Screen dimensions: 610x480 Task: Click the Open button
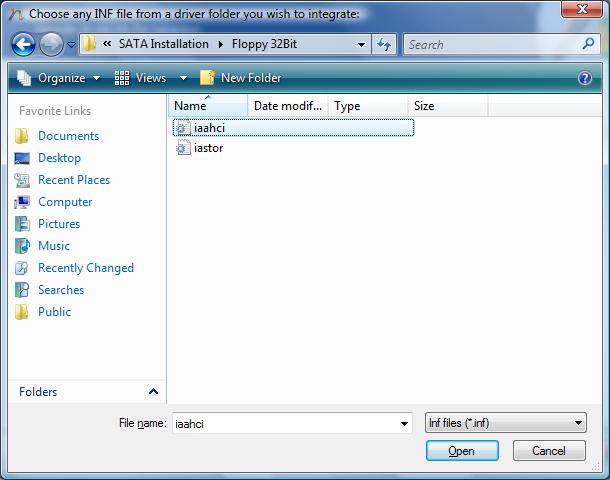point(461,451)
